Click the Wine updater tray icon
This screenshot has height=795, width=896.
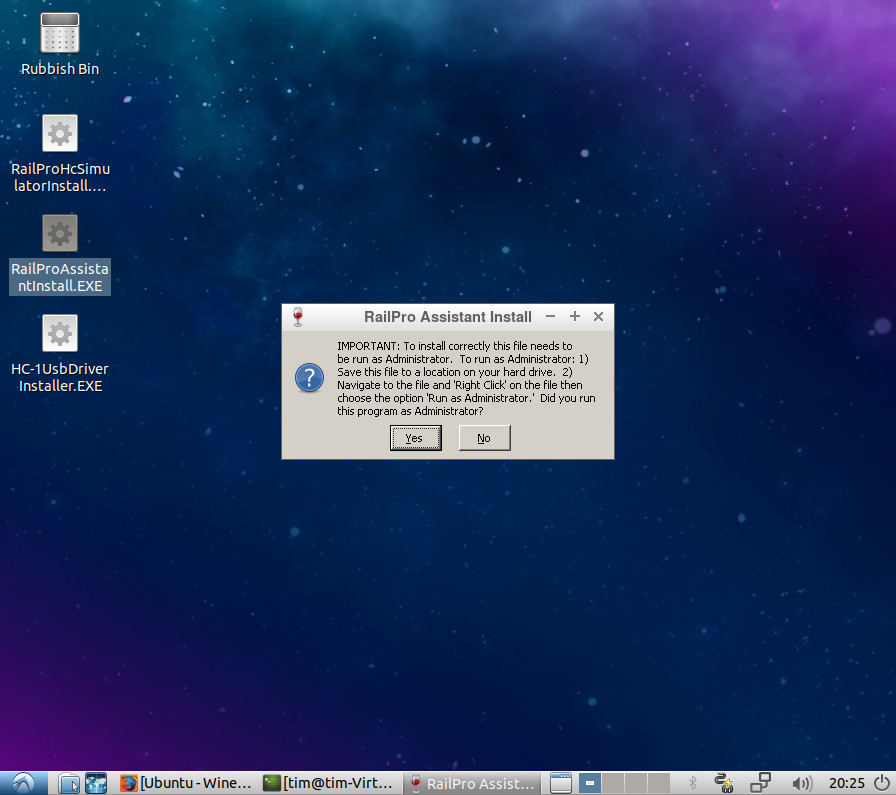tap(723, 783)
